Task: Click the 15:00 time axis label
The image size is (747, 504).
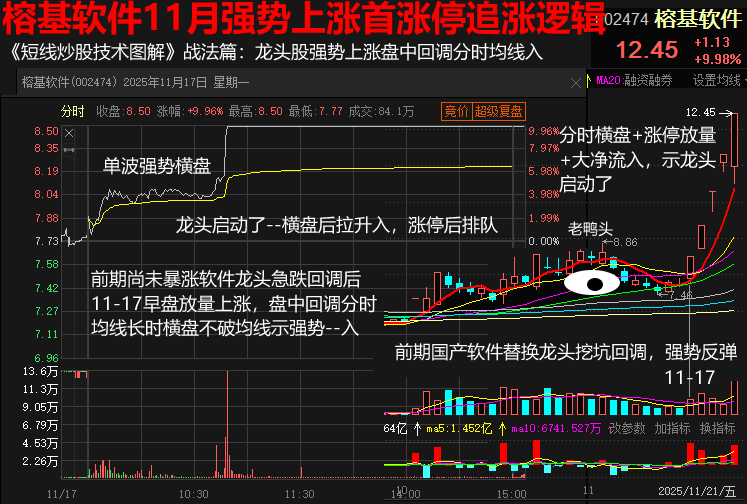Action: click(x=512, y=494)
